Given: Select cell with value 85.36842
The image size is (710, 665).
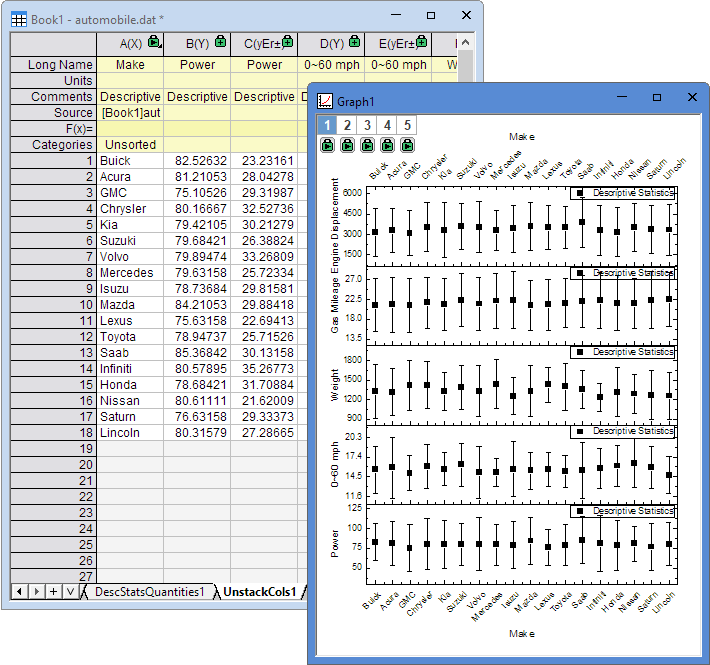Looking at the screenshot, I should pos(197,353).
